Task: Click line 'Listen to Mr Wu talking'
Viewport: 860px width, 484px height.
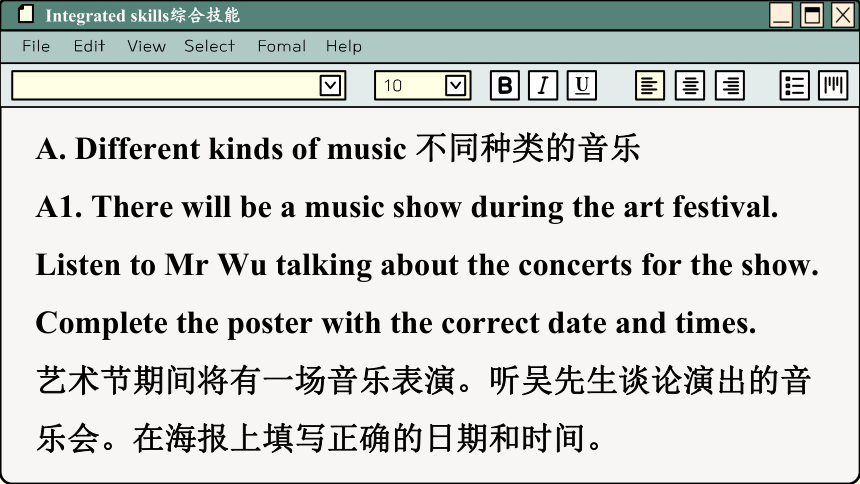Action: click(427, 266)
